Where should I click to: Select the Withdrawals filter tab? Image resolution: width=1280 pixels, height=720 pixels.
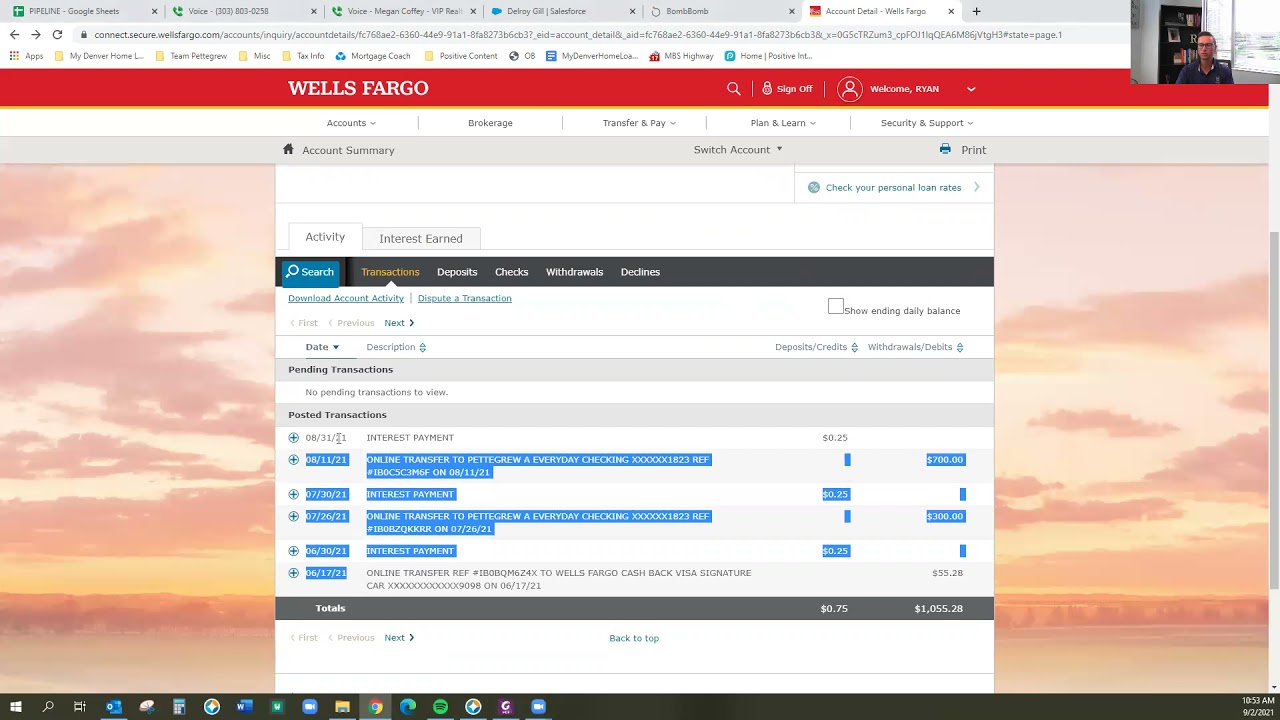(574, 272)
